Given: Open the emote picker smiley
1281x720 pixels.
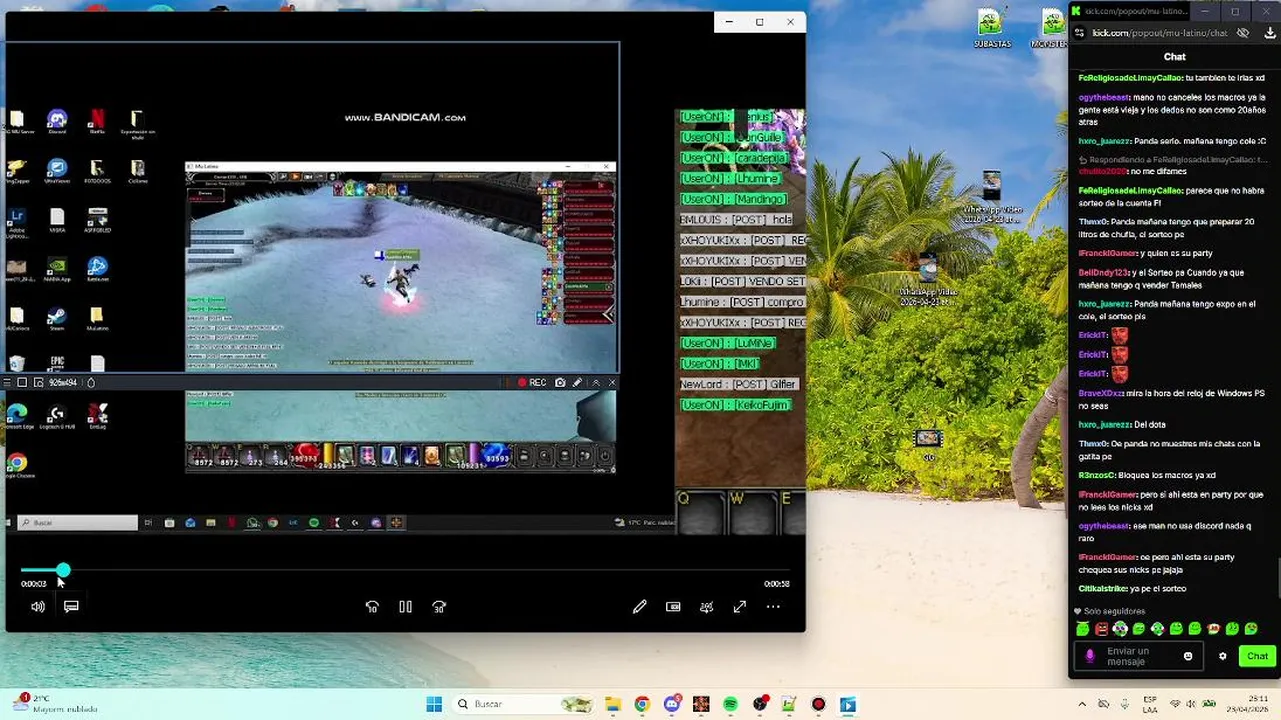Looking at the screenshot, I should pyautogui.click(x=1188, y=656).
